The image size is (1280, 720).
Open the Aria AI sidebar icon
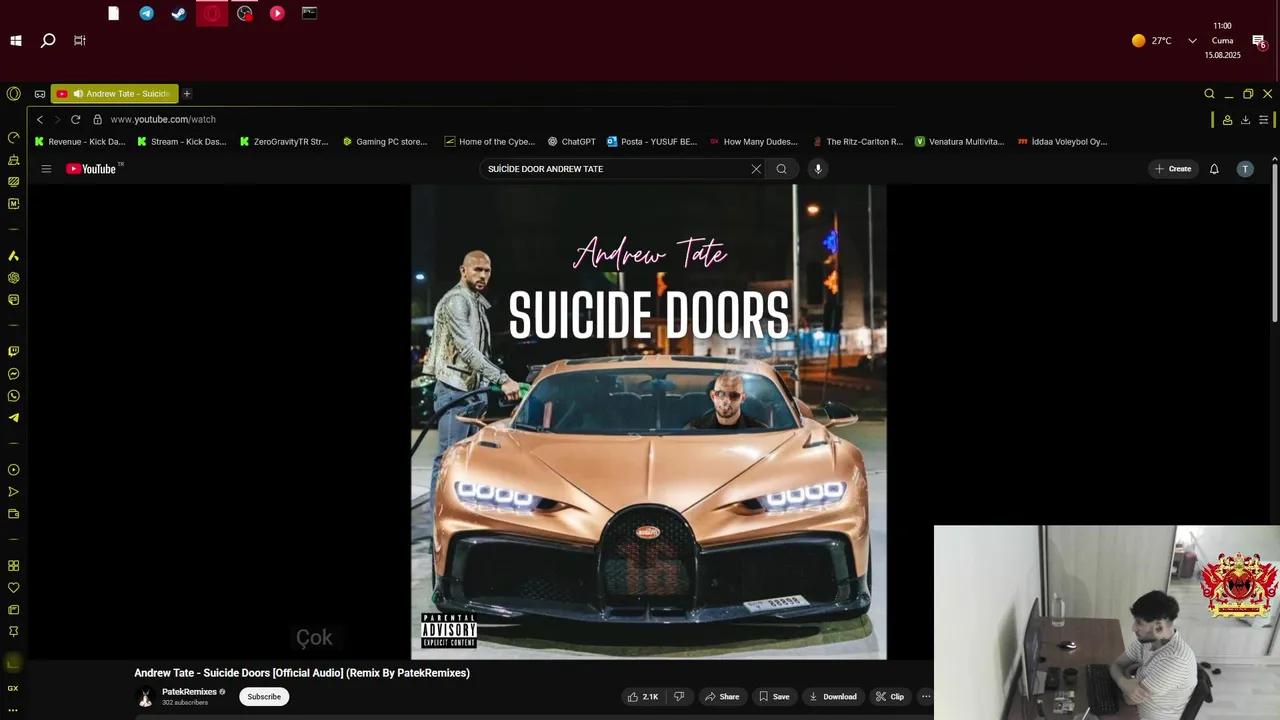coord(13,256)
